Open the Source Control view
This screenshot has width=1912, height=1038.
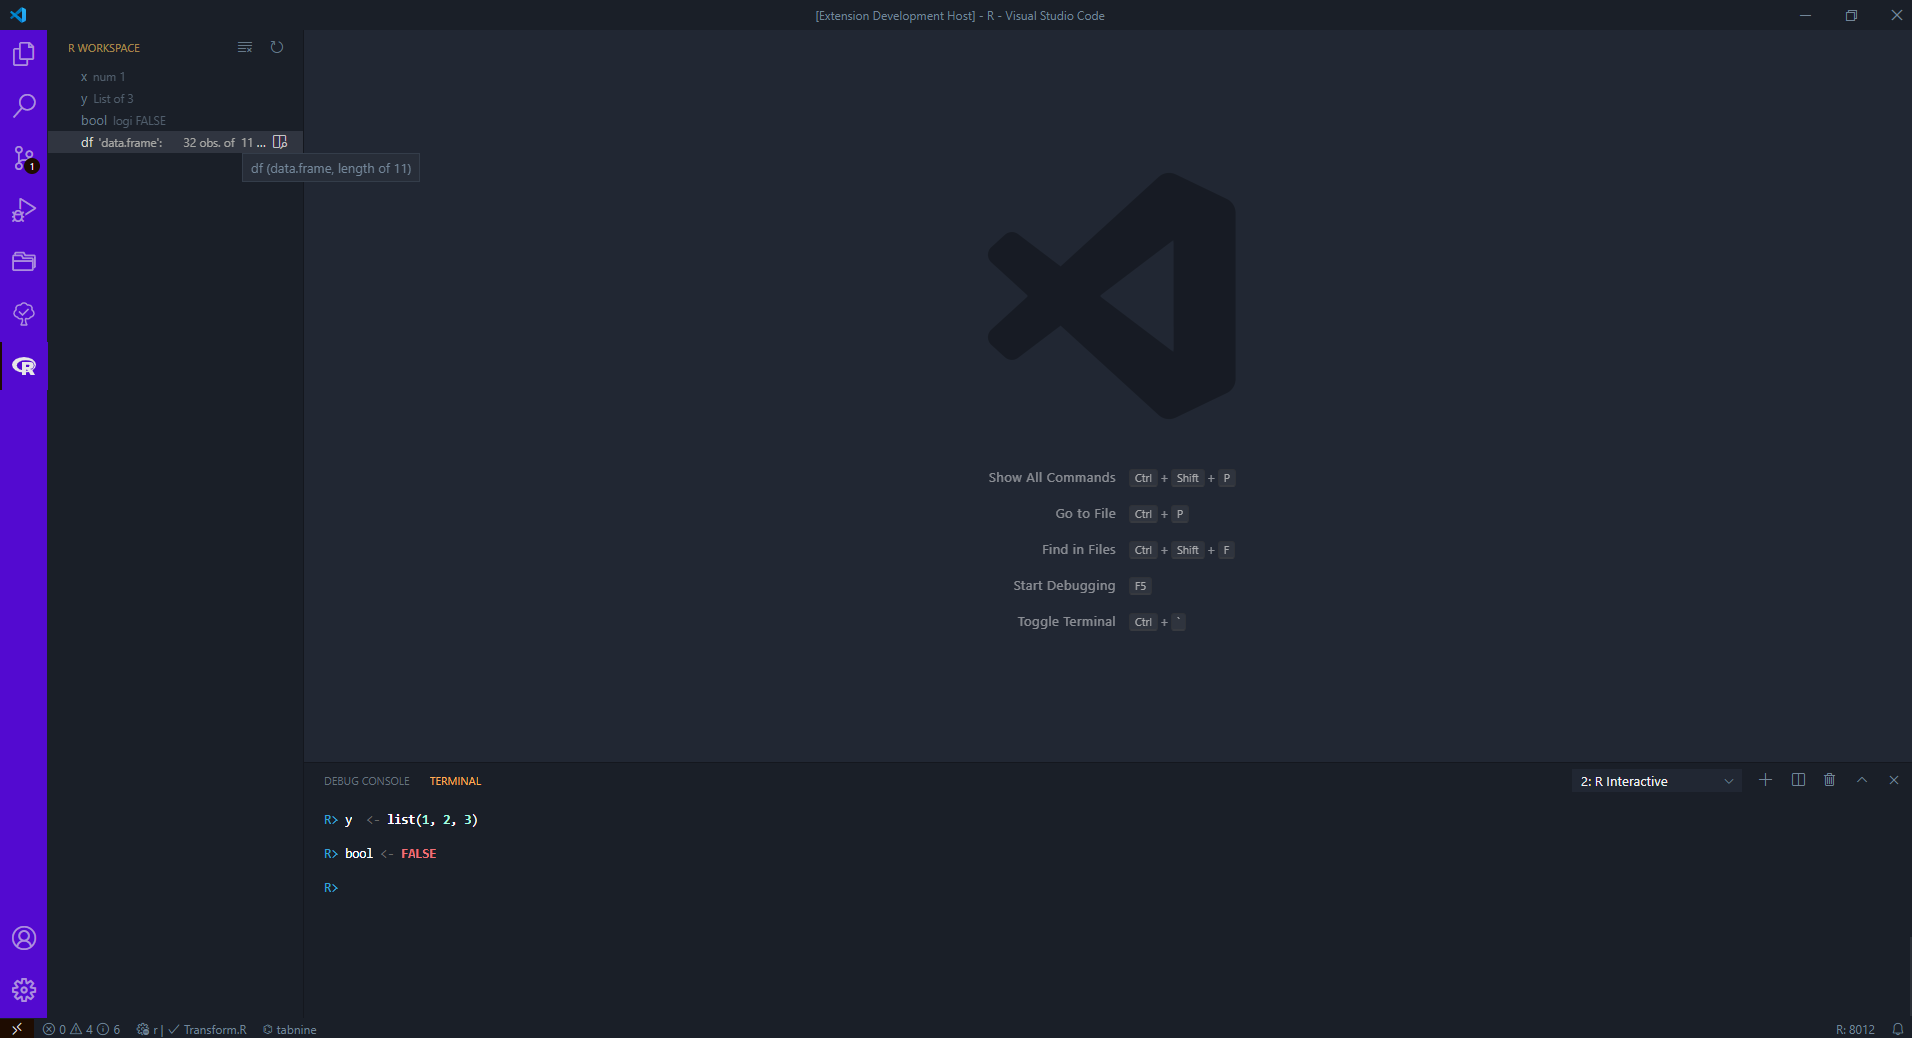pos(24,158)
